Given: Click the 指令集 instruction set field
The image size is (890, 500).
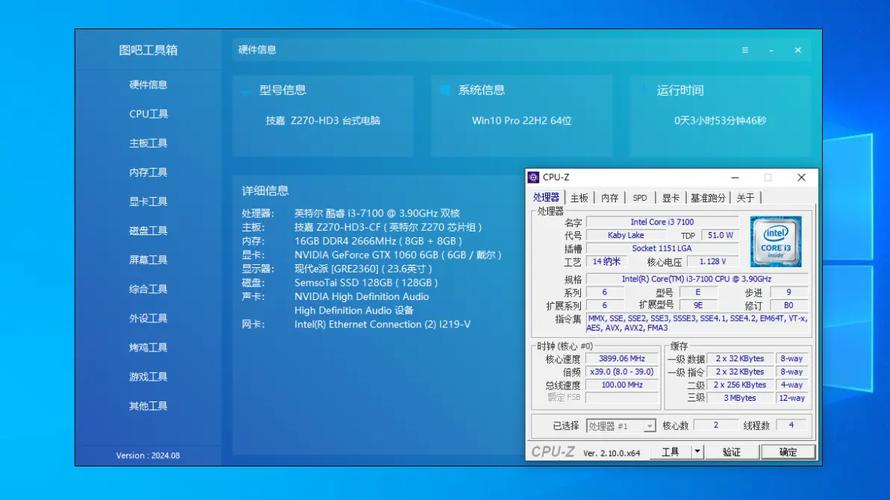Looking at the screenshot, I should point(698,323).
